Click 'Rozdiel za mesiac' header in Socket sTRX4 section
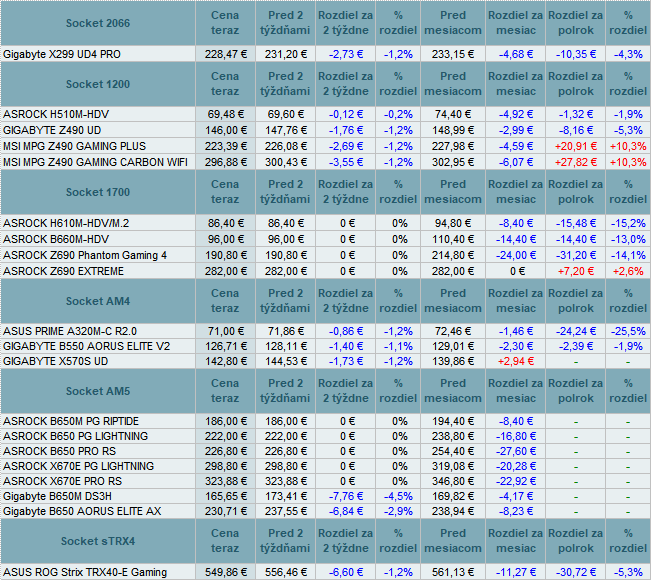Viewport: 651px width, 580px height. pos(516,541)
